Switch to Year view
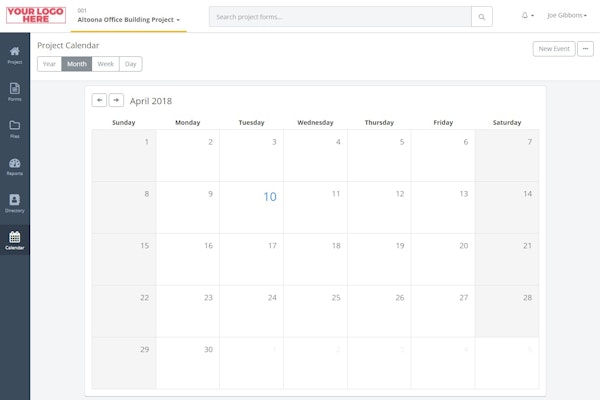This screenshot has width=600, height=400. click(x=49, y=64)
